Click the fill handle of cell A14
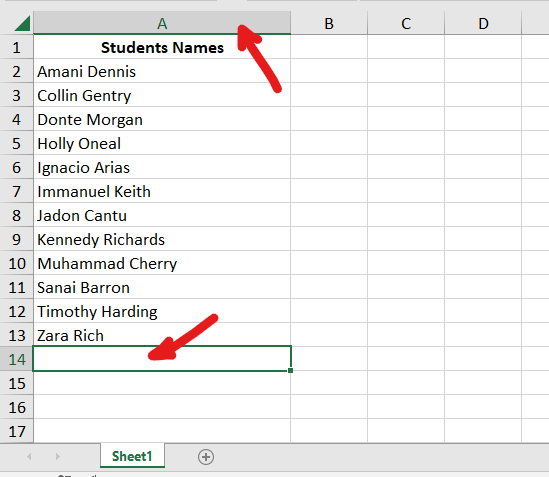This screenshot has width=549, height=477. click(x=291, y=371)
